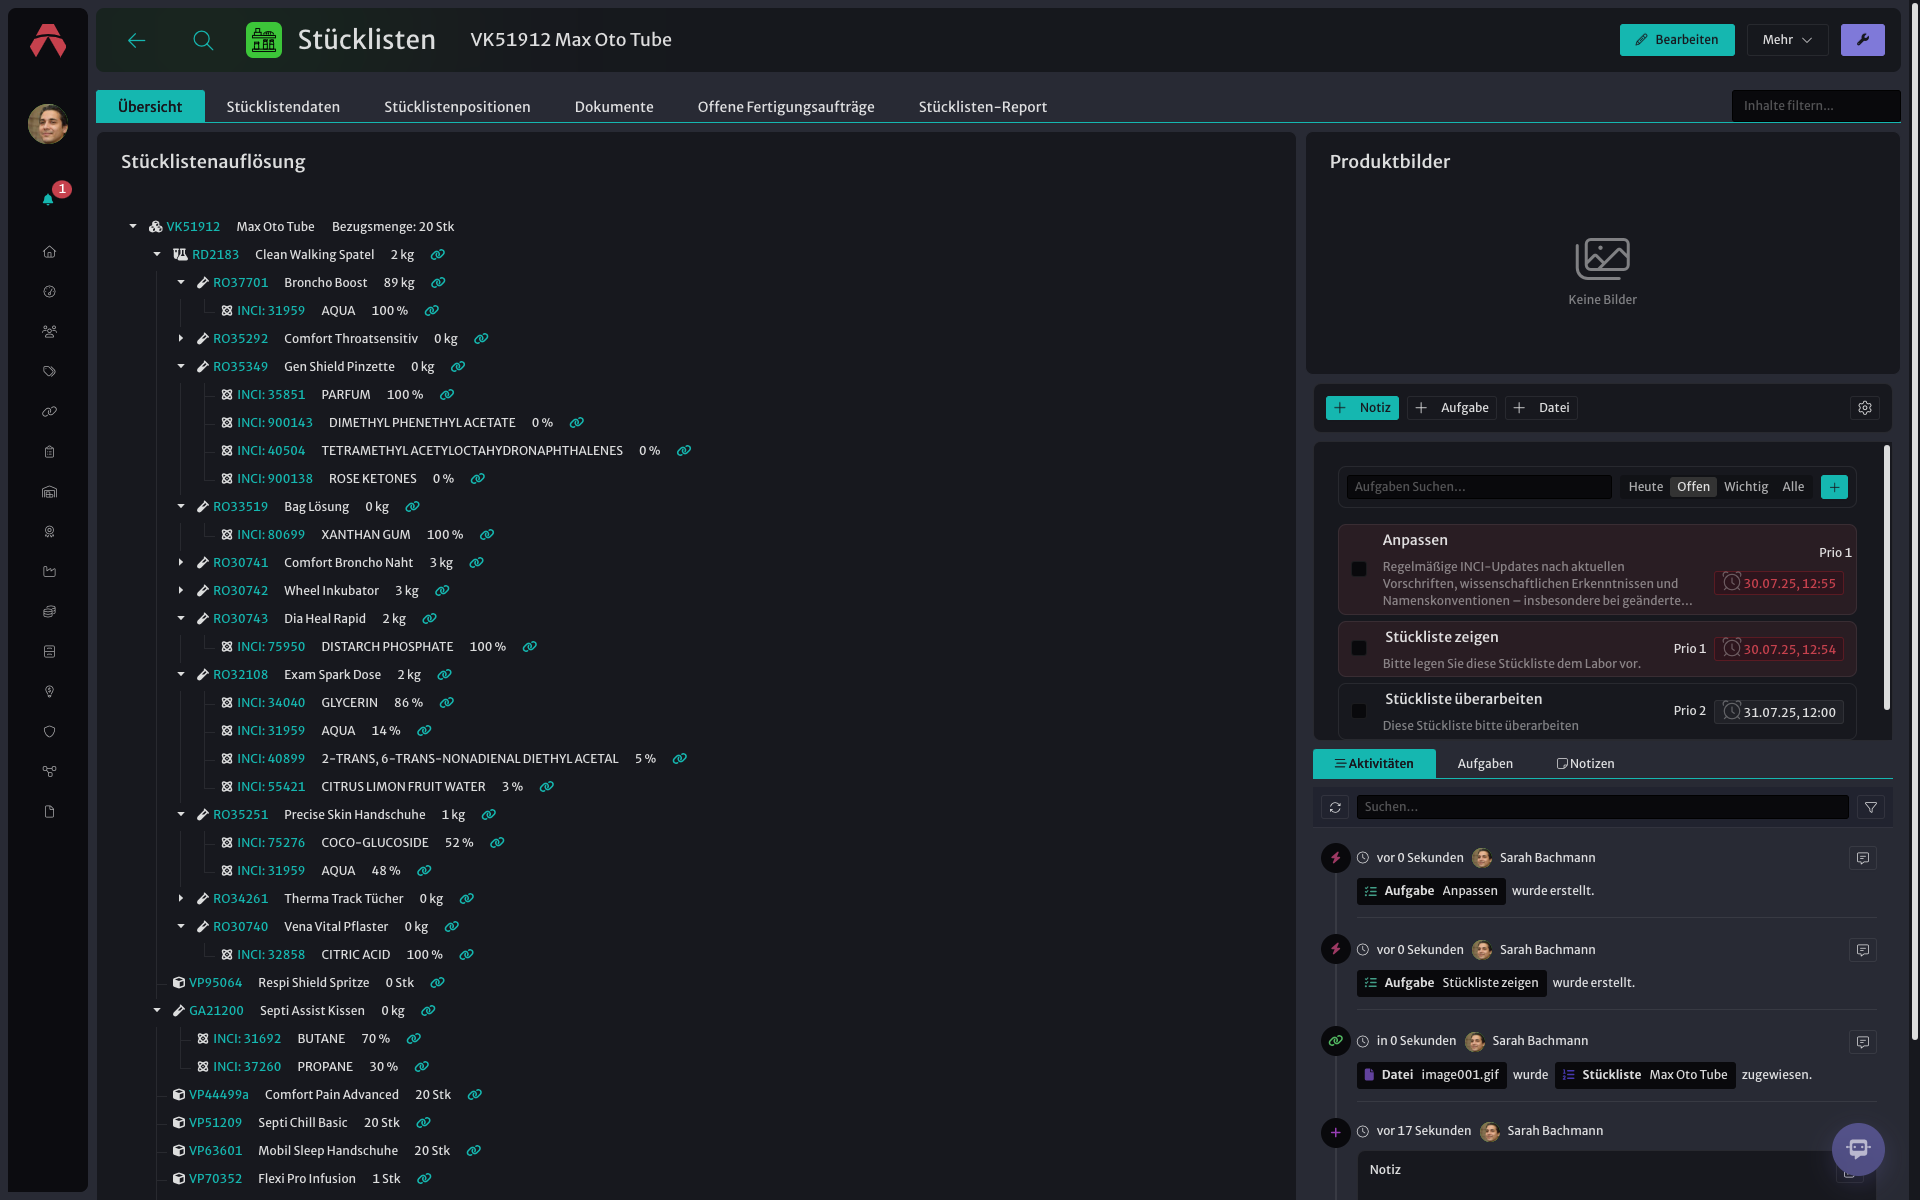
Task: Open the chat support bubble icon
Action: point(1858,1148)
